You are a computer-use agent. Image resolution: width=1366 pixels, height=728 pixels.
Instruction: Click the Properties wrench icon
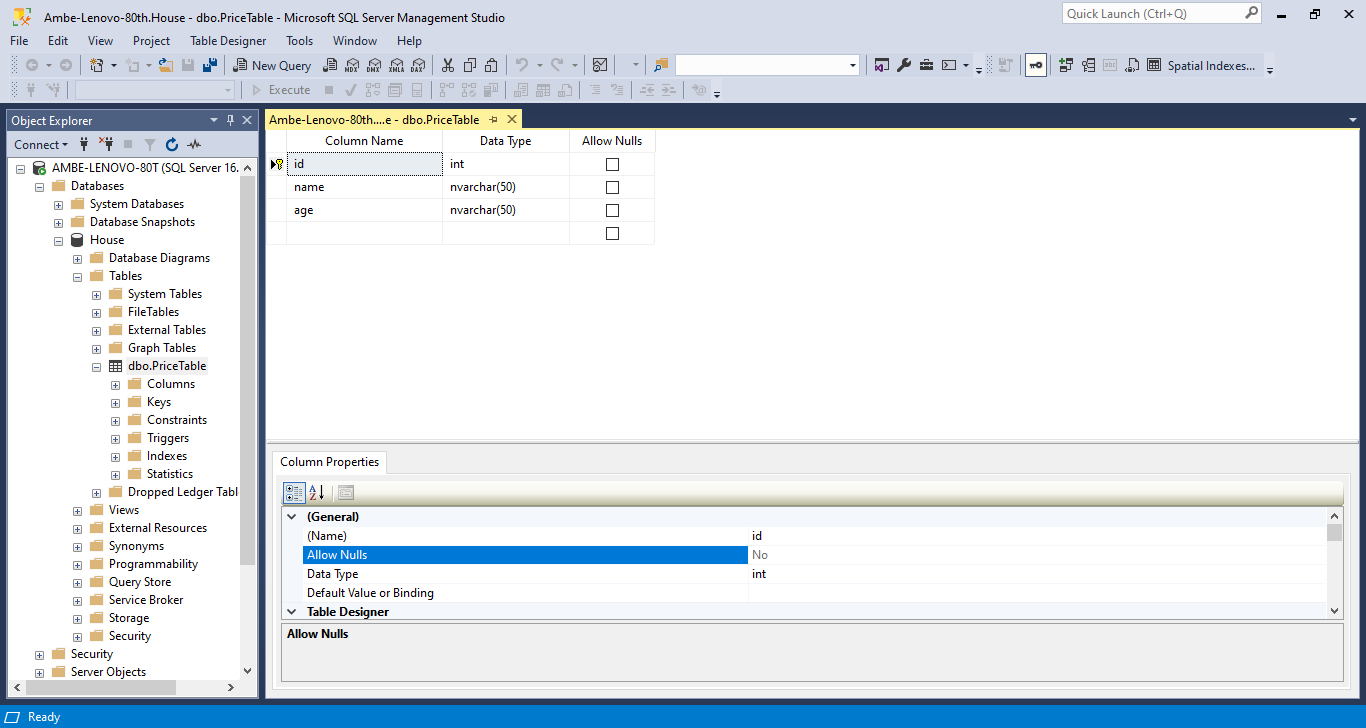(x=904, y=65)
